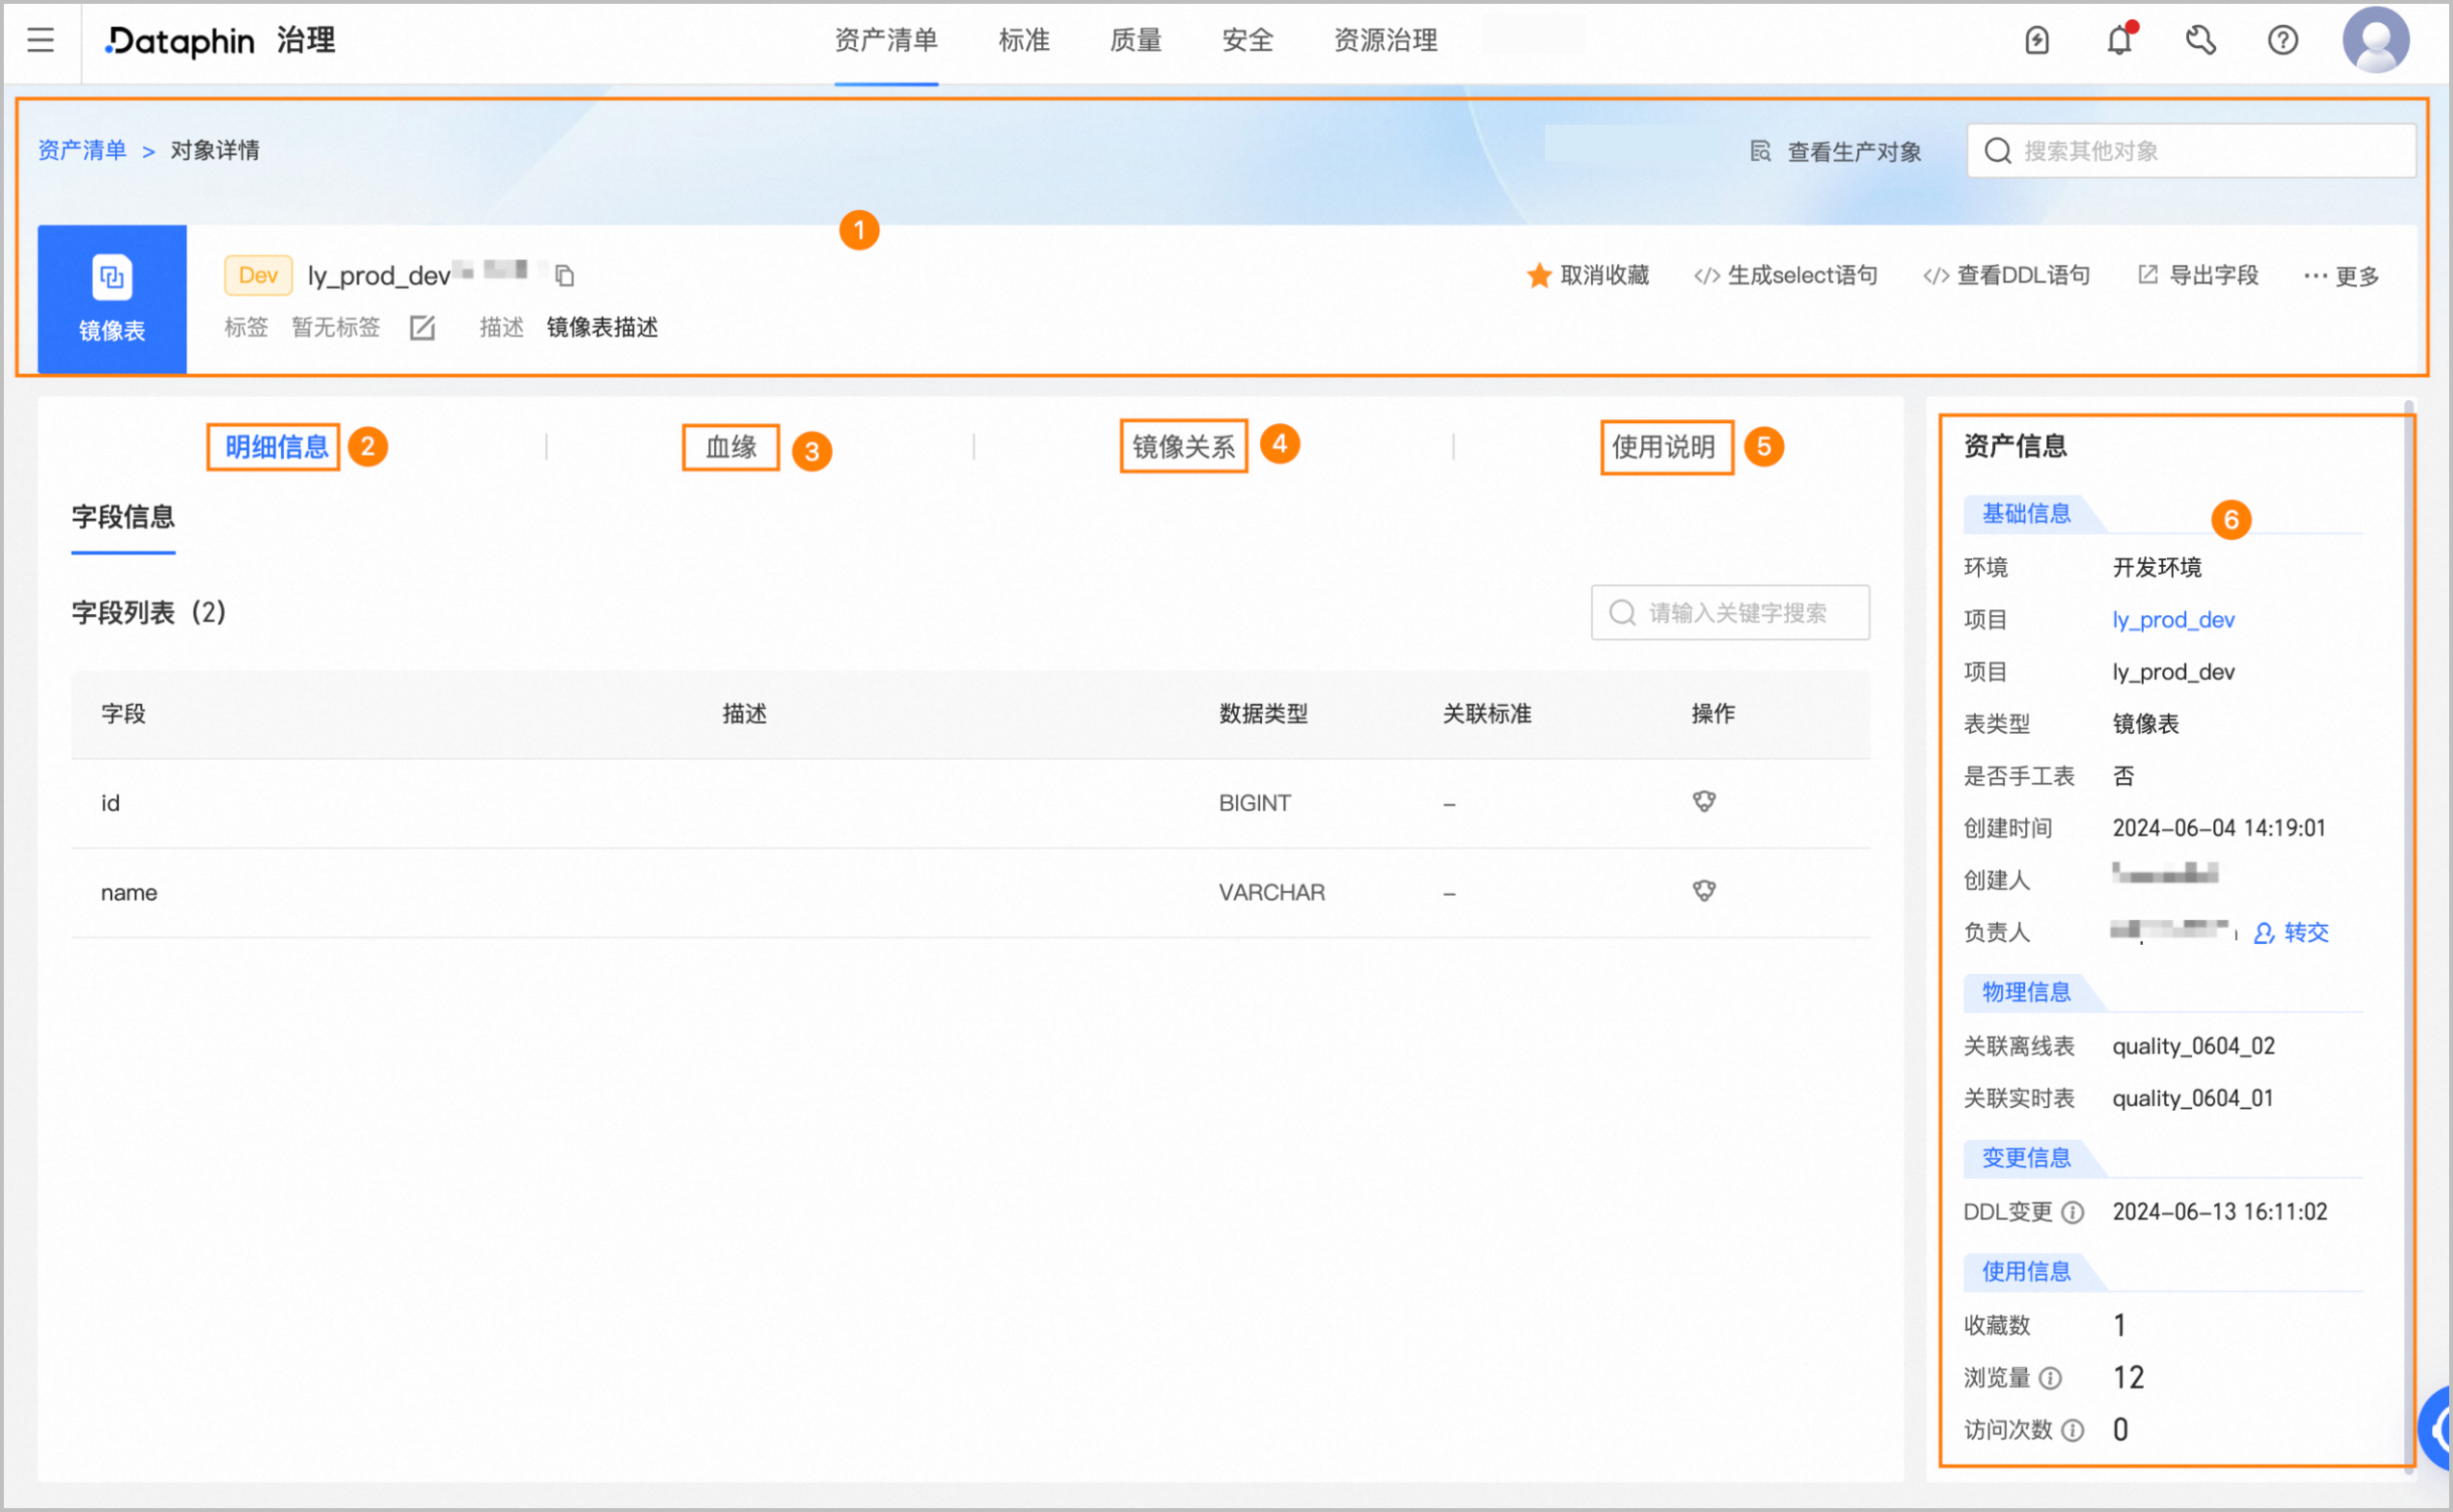Click the 数据类型 column header

[x=1263, y=713]
